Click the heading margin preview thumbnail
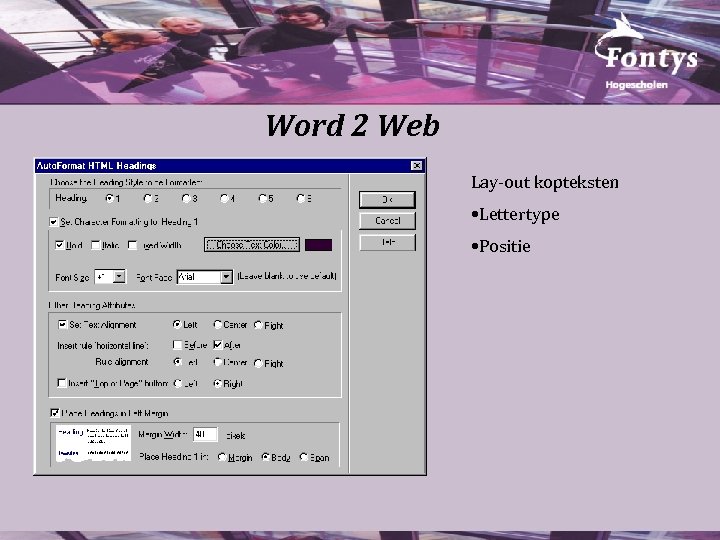The image size is (720, 540). click(x=93, y=443)
